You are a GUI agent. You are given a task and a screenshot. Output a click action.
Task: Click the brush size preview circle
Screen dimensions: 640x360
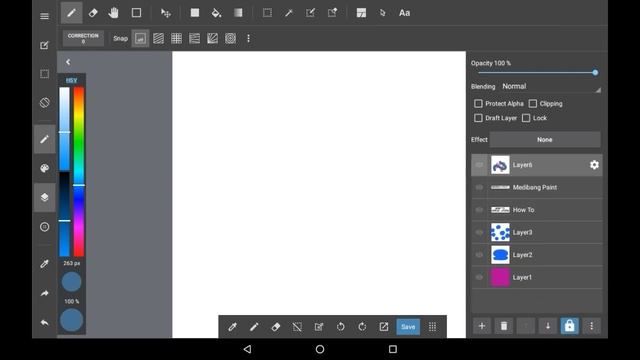point(71,282)
